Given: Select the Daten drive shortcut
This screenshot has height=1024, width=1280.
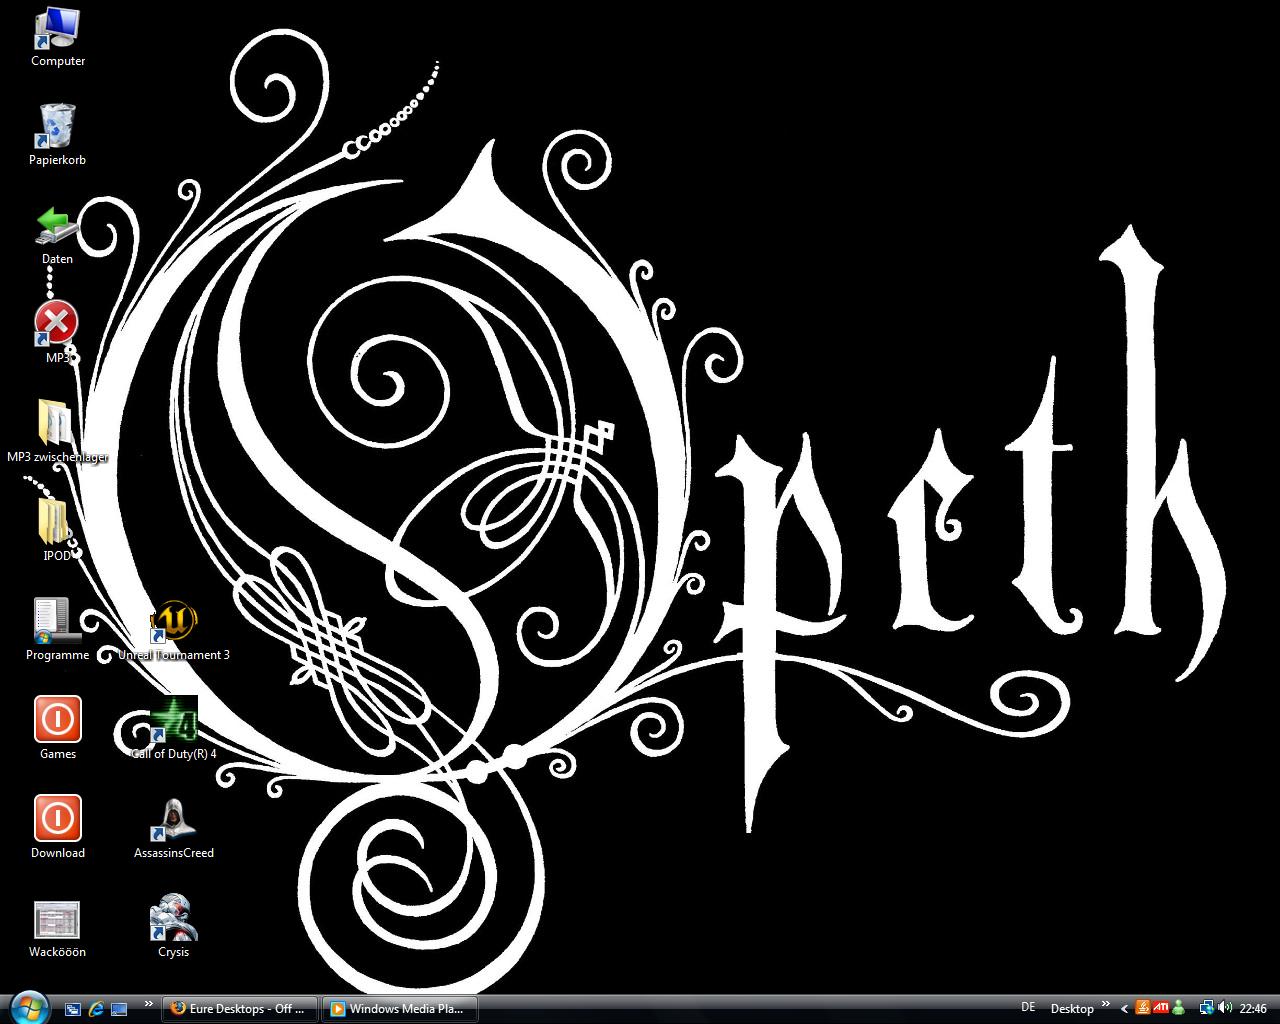Looking at the screenshot, I should [57, 235].
